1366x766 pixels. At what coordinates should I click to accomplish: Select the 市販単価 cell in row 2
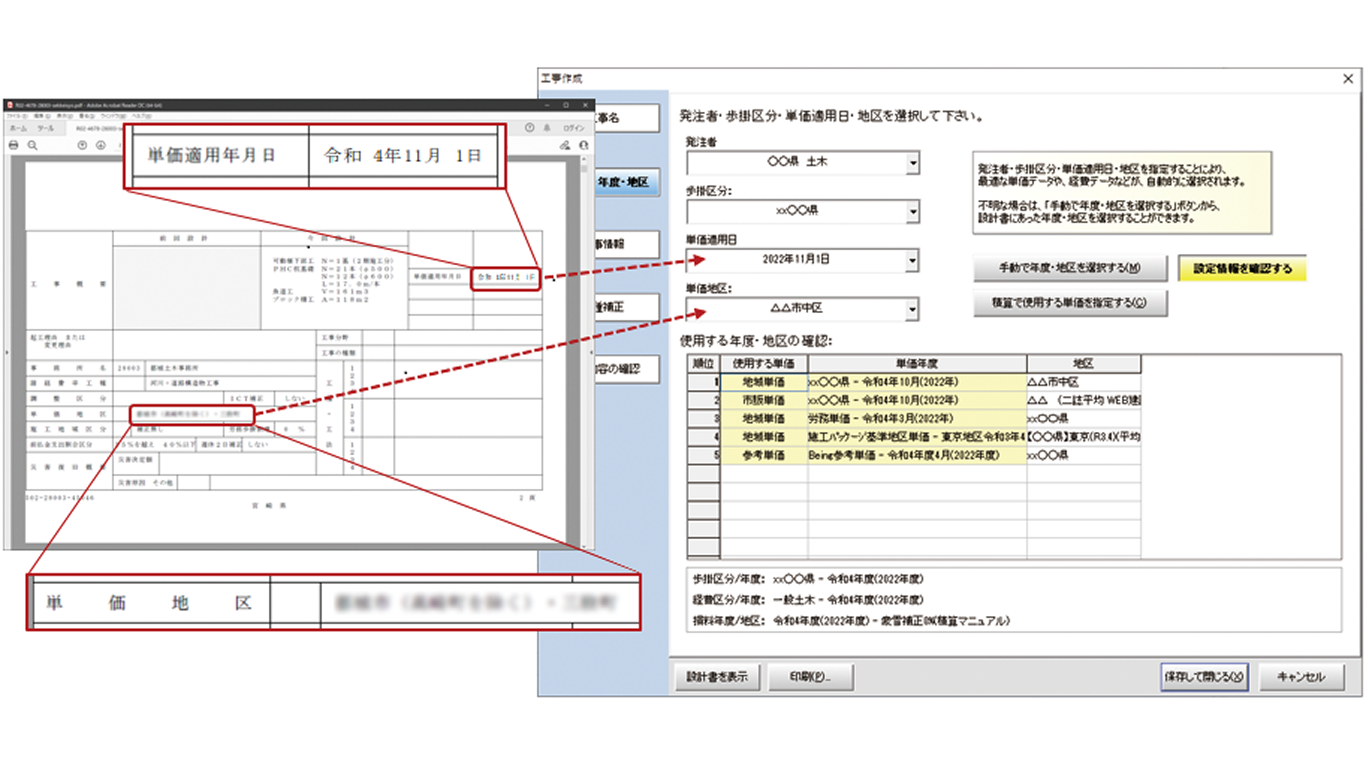click(x=764, y=400)
